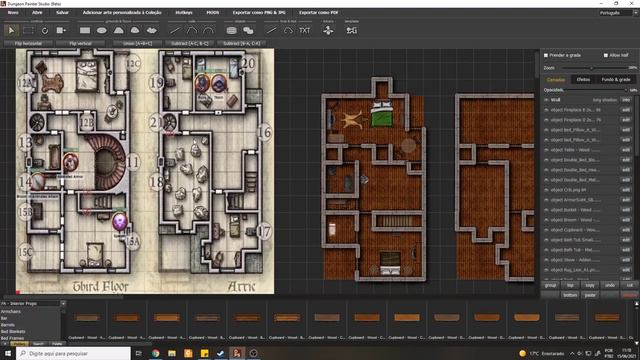640x360 pixels.
Task: Click Exportar como PNG & JPG
Action: click(x=259, y=13)
